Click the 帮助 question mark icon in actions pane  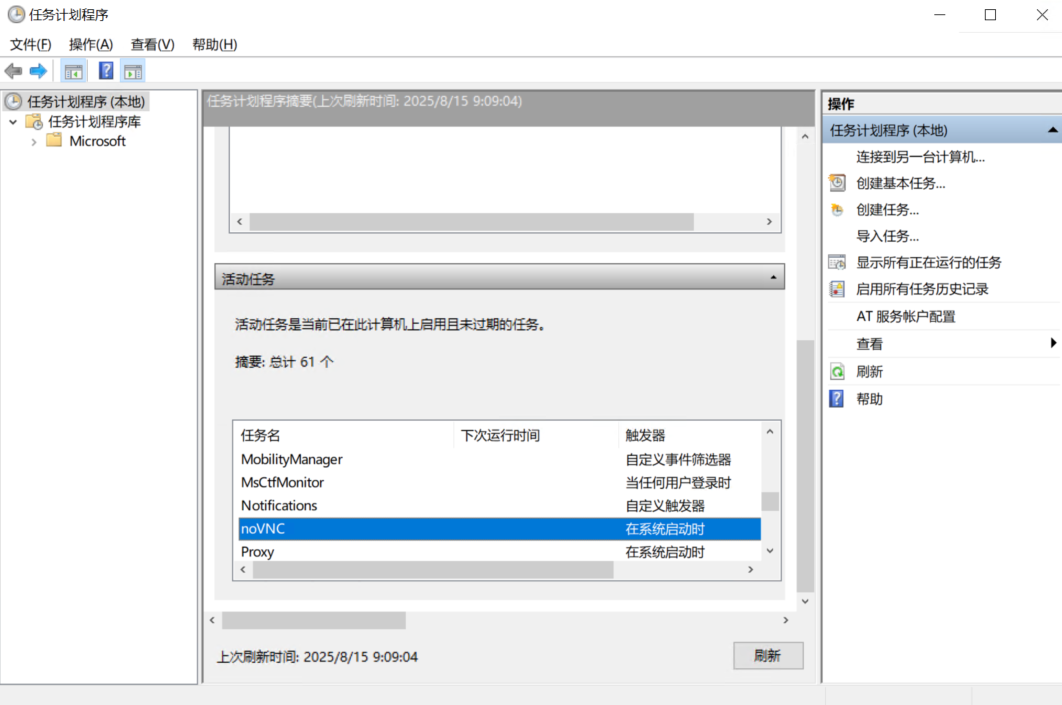[x=837, y=399]
